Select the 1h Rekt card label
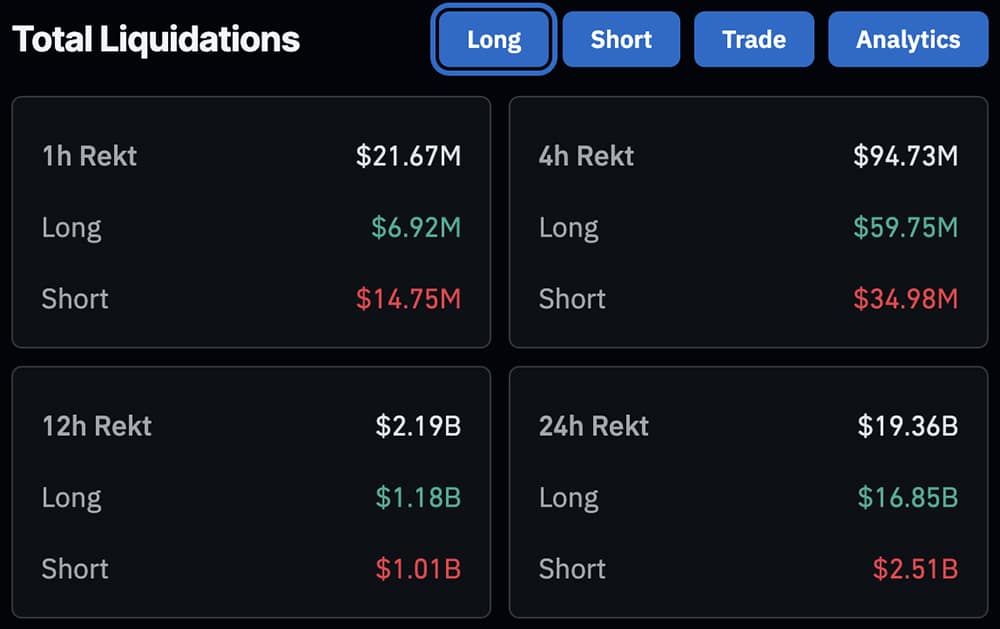 pyautogui.click(x=89, y=156)
